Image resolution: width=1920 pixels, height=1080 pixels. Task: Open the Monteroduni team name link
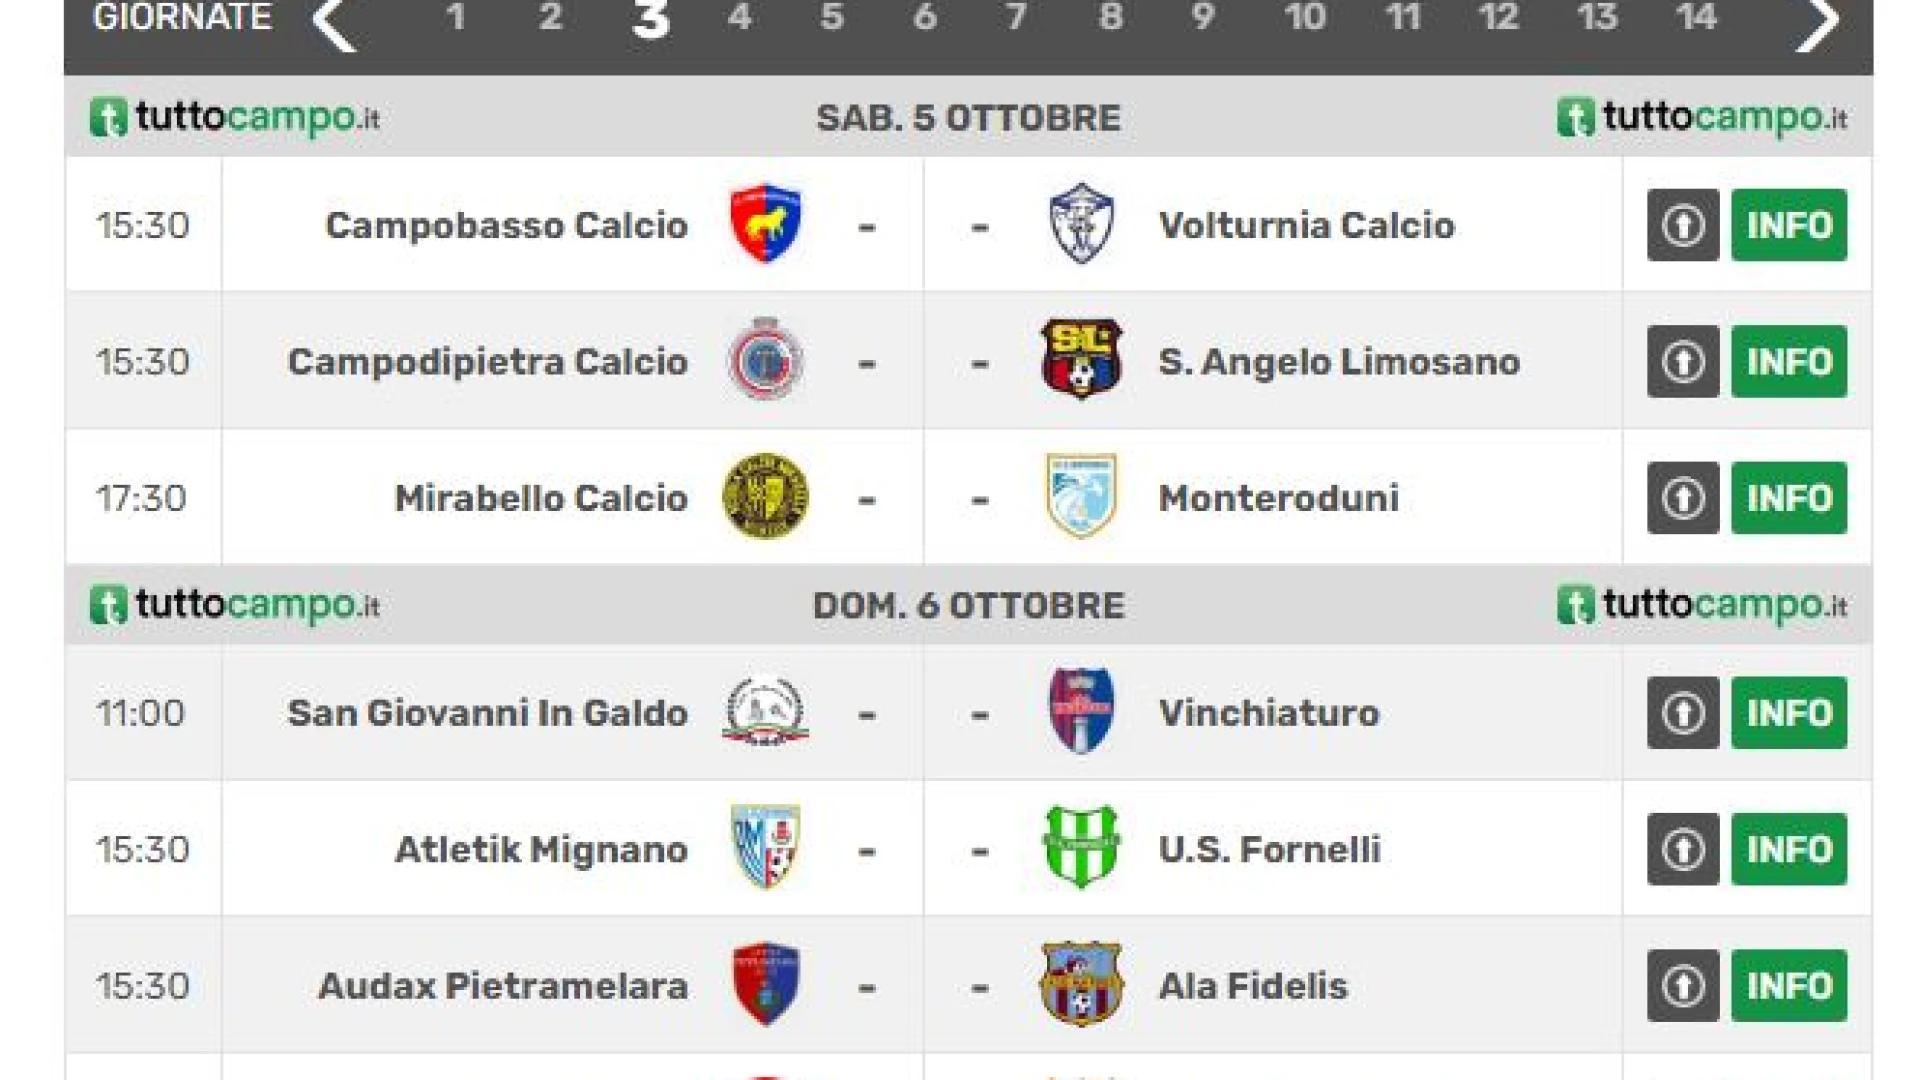click(x=1278, y=498)
